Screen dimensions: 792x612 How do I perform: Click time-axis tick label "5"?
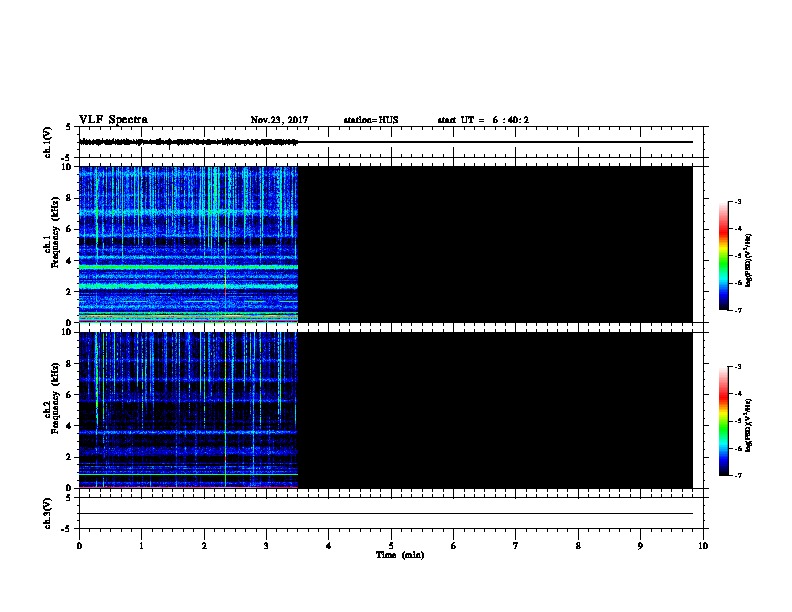[x=391, y=545]
